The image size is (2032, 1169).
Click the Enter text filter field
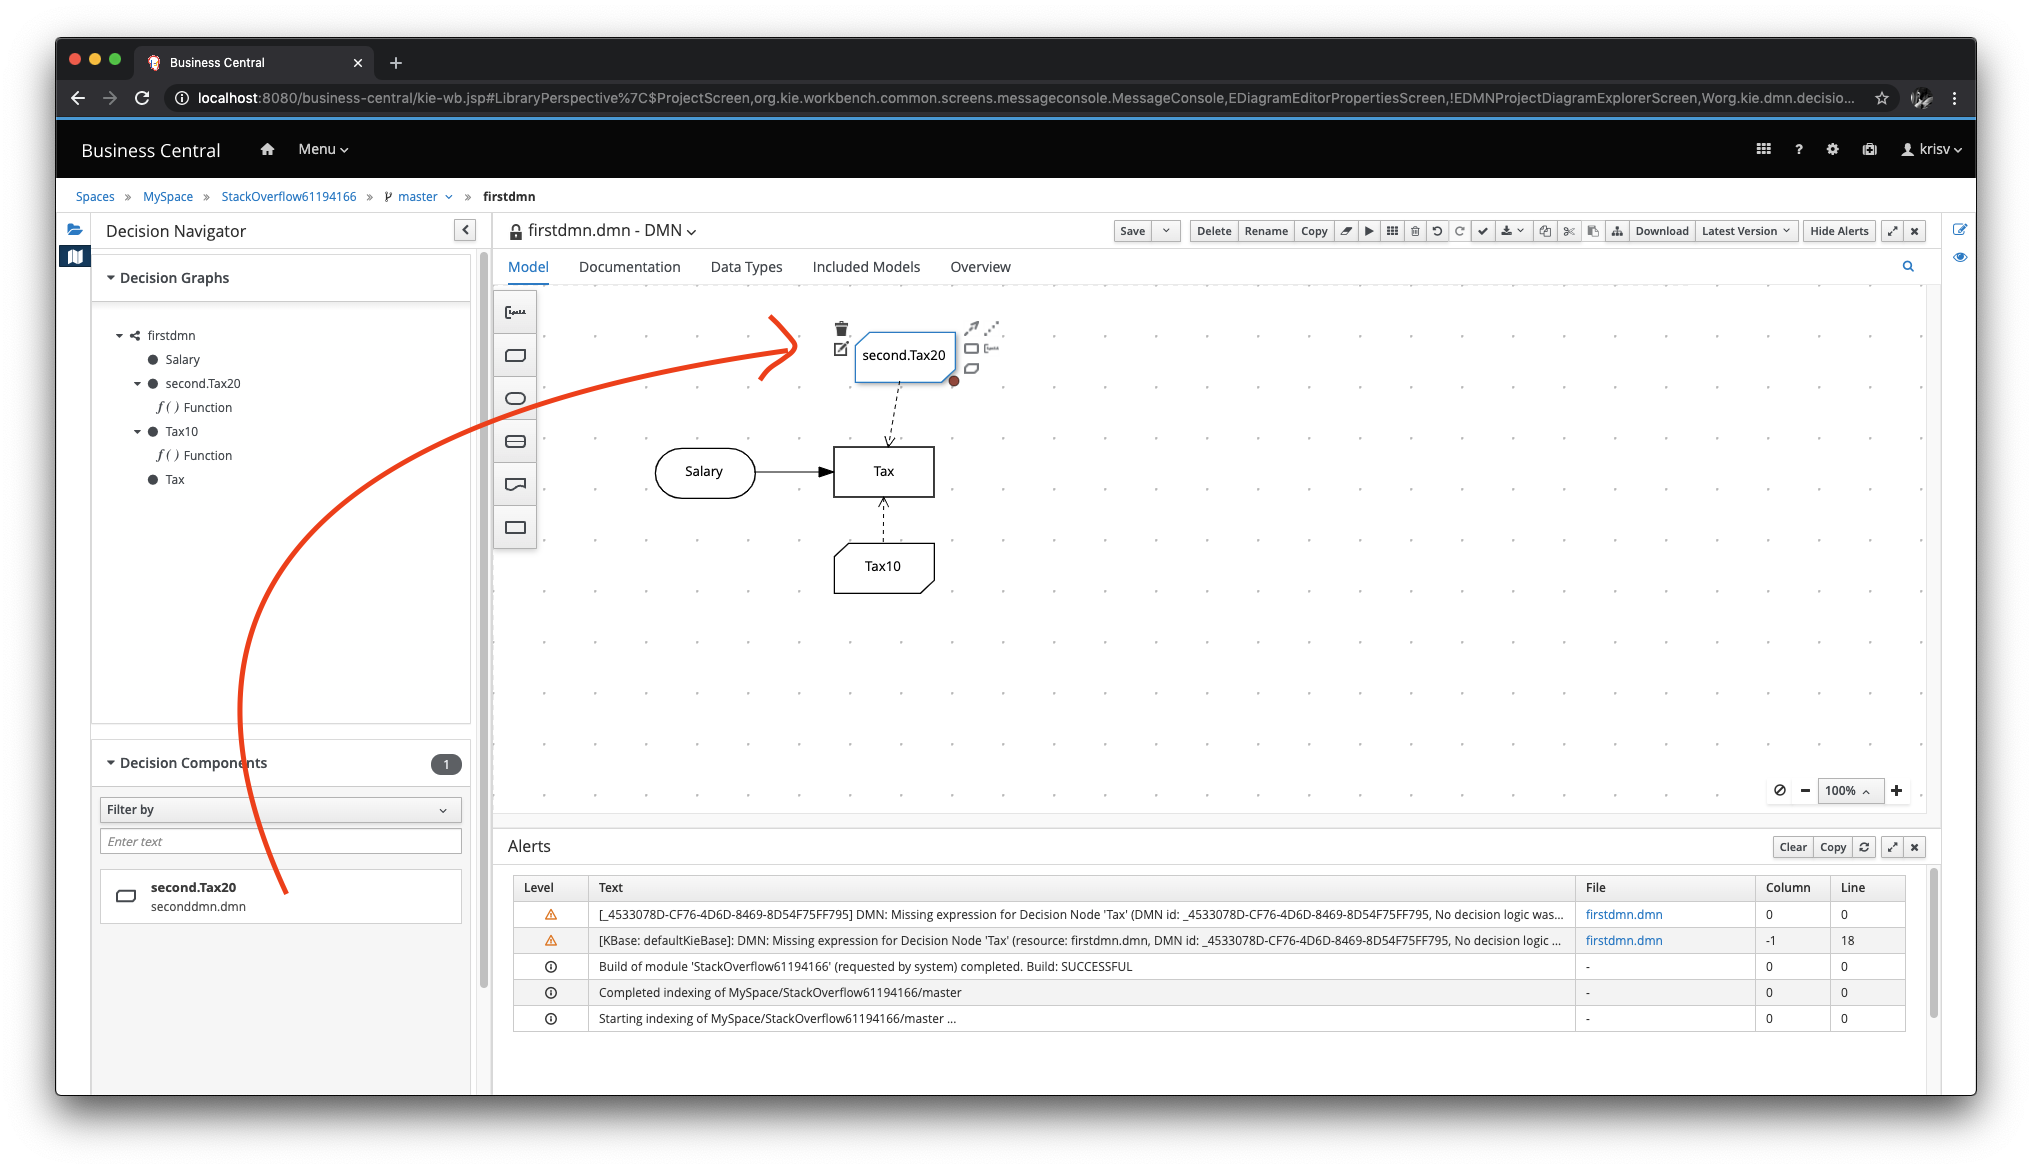pos(280,841)
